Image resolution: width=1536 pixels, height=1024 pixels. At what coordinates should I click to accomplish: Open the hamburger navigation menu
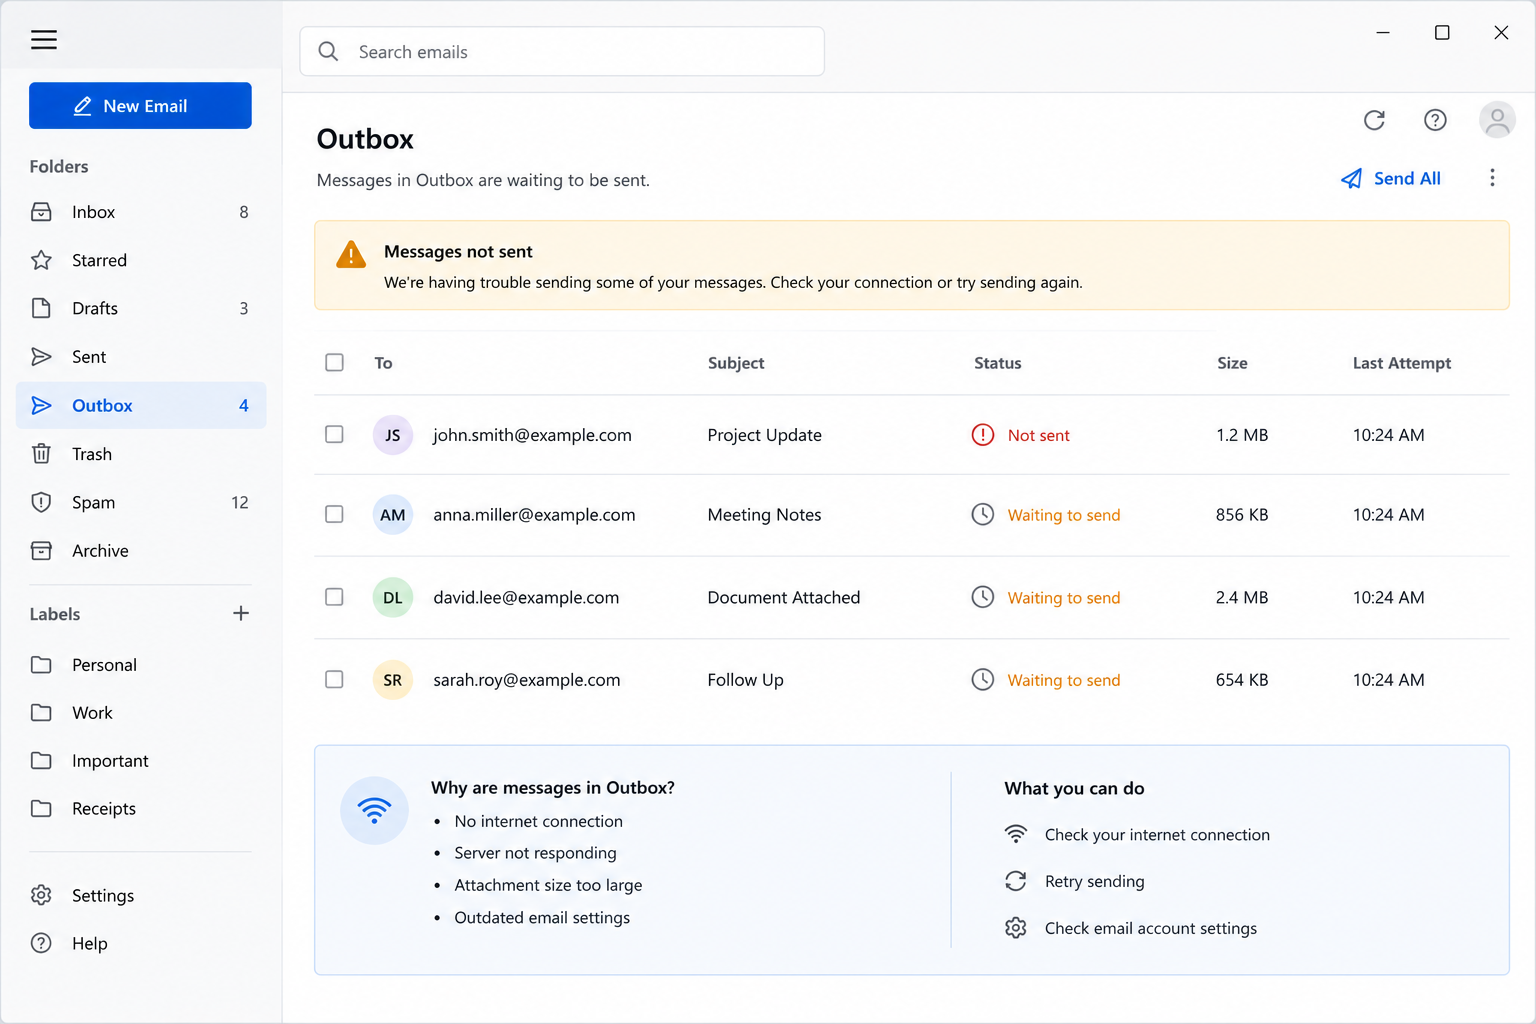pos(43,40)
